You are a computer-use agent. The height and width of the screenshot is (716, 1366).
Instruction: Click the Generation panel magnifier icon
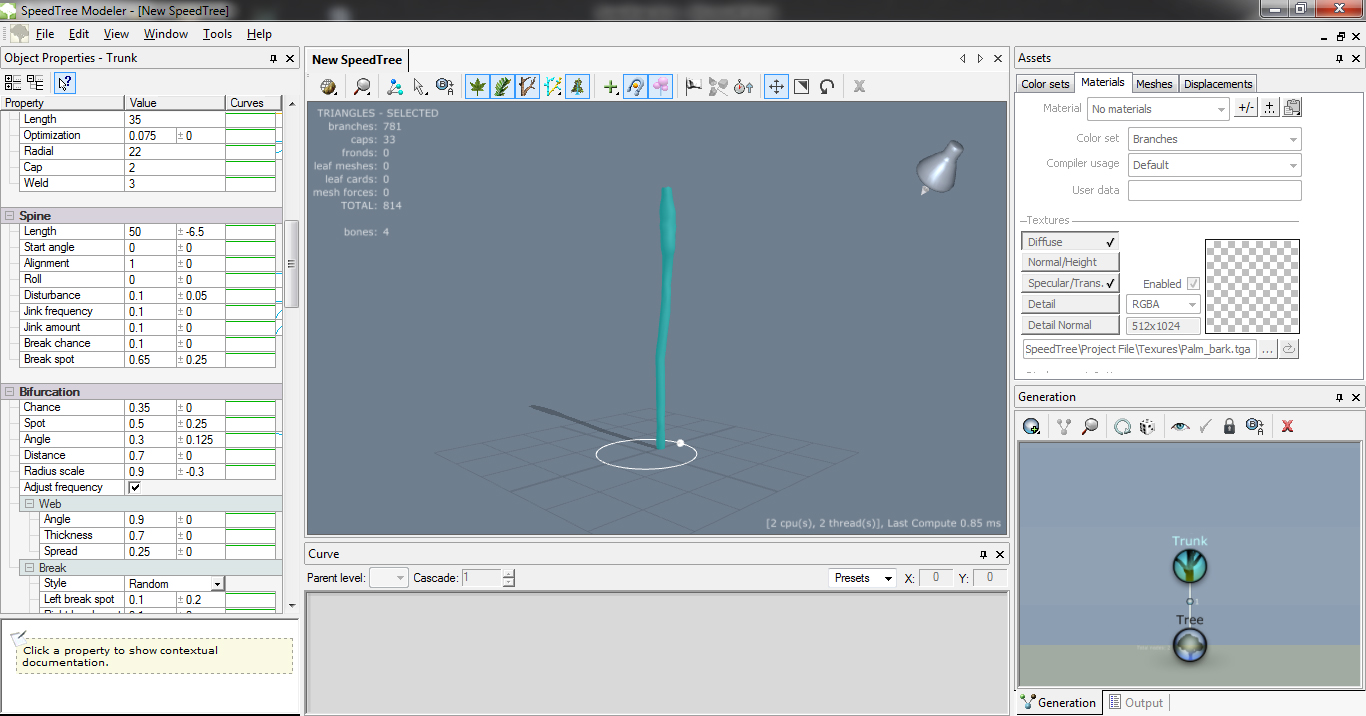[1090, 426]
